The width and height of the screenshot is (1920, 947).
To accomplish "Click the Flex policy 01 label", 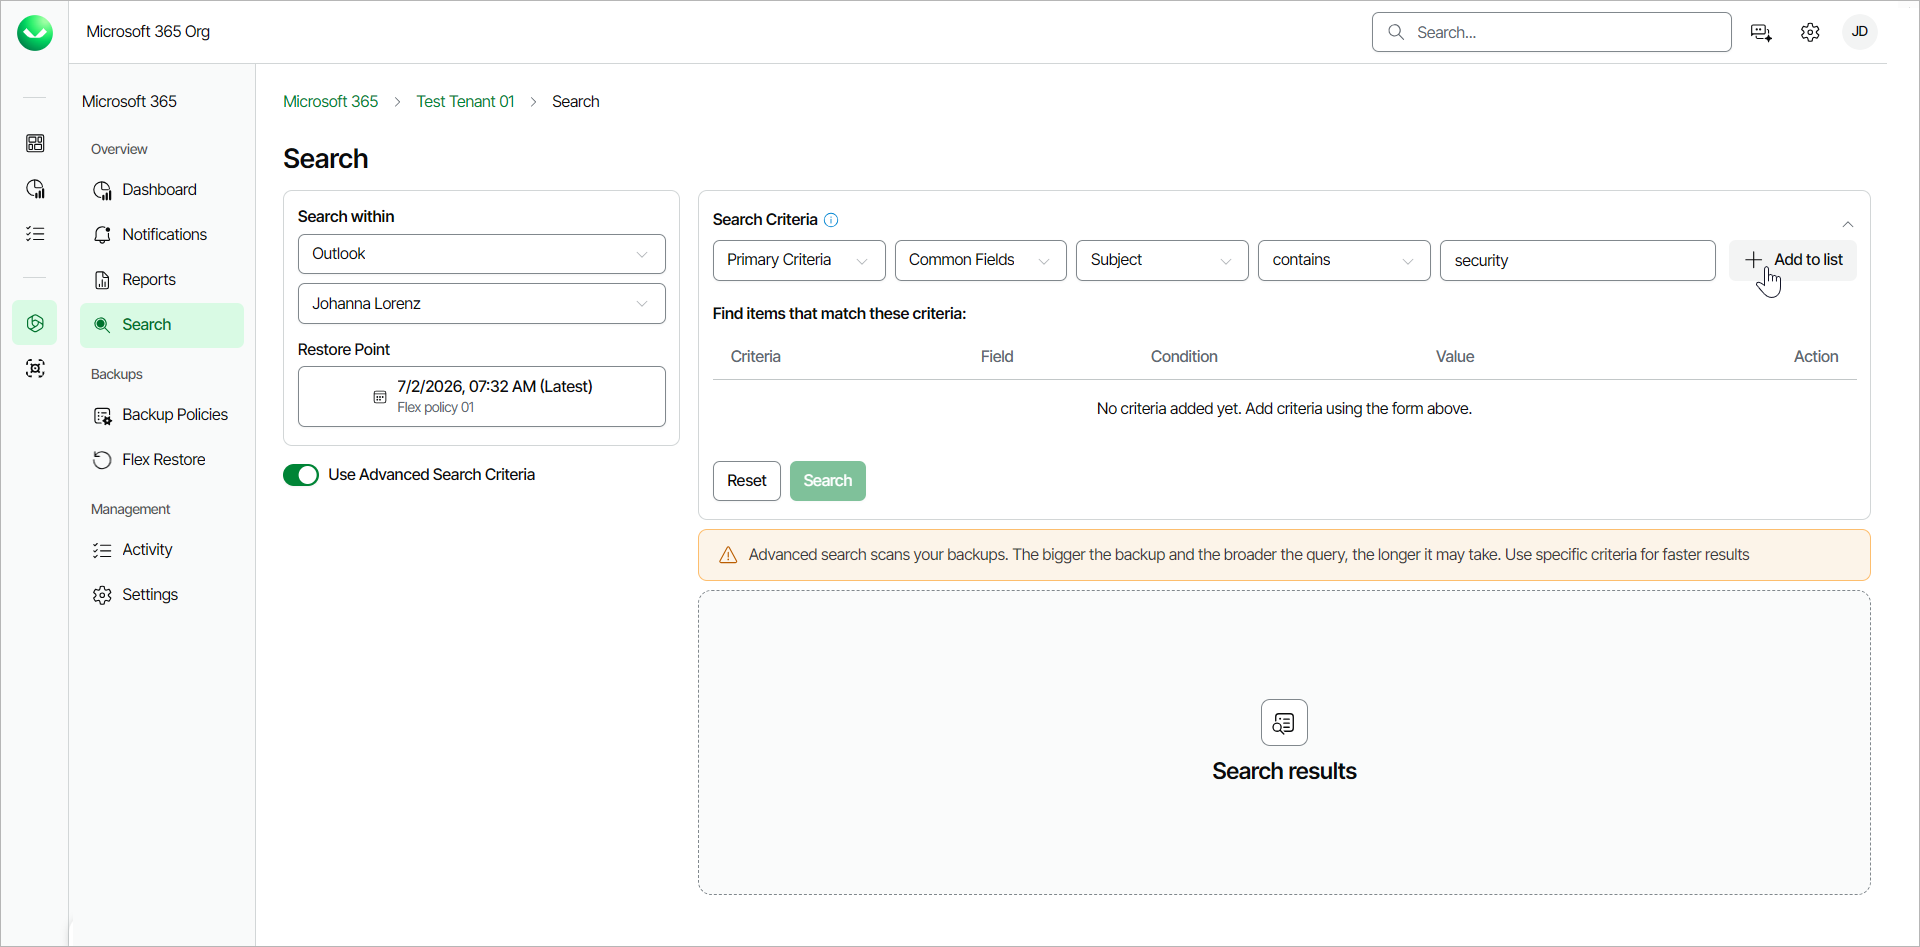I will [x=436, y=408].
